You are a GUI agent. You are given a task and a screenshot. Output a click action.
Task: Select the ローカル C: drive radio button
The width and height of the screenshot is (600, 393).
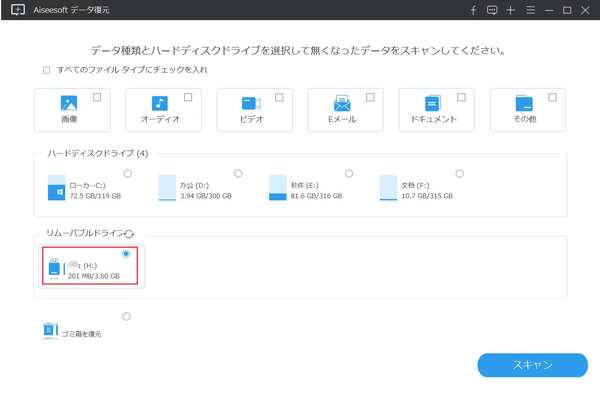(128, 174)
